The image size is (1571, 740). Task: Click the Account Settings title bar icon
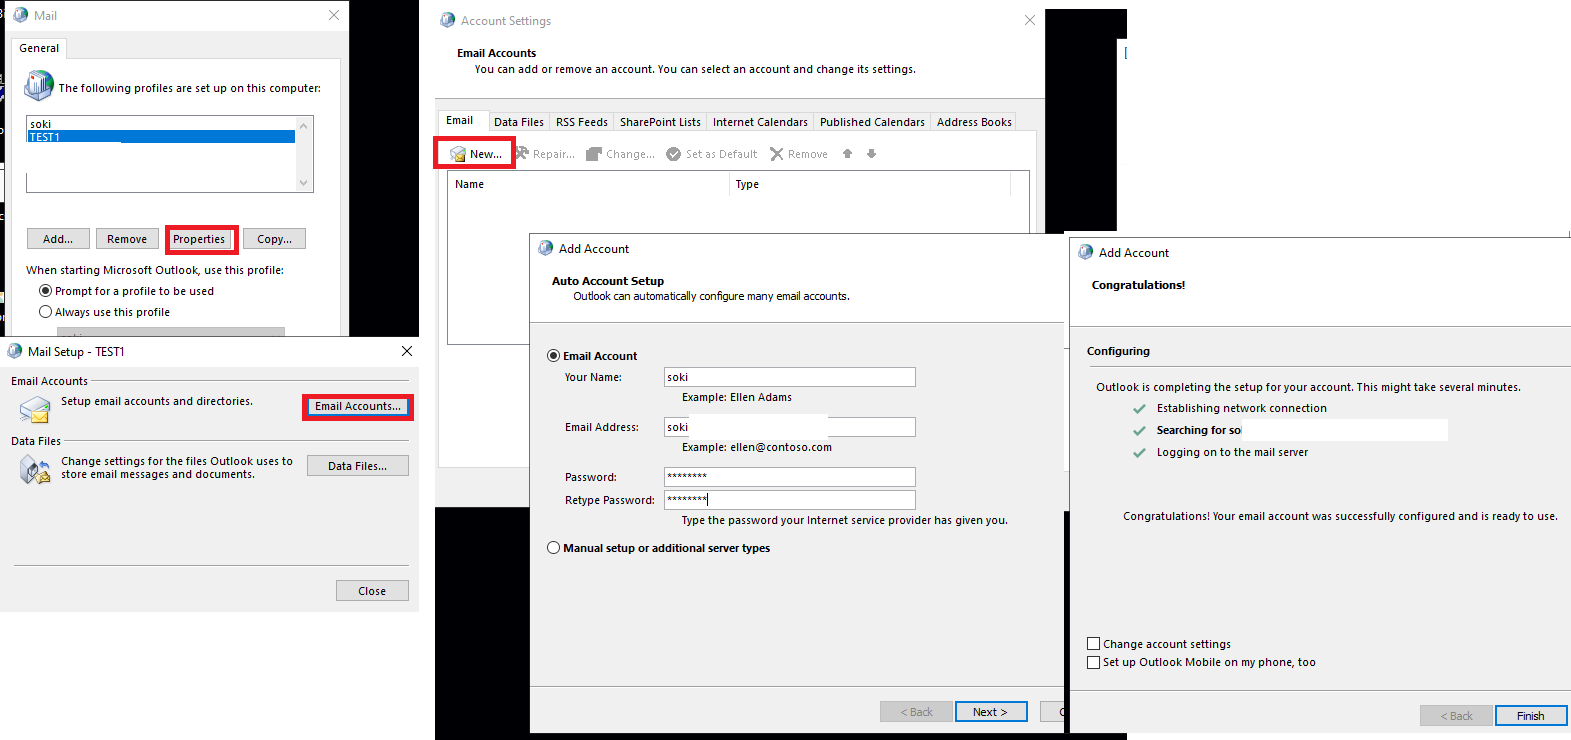pyautogui.click(x=448, y=20)
